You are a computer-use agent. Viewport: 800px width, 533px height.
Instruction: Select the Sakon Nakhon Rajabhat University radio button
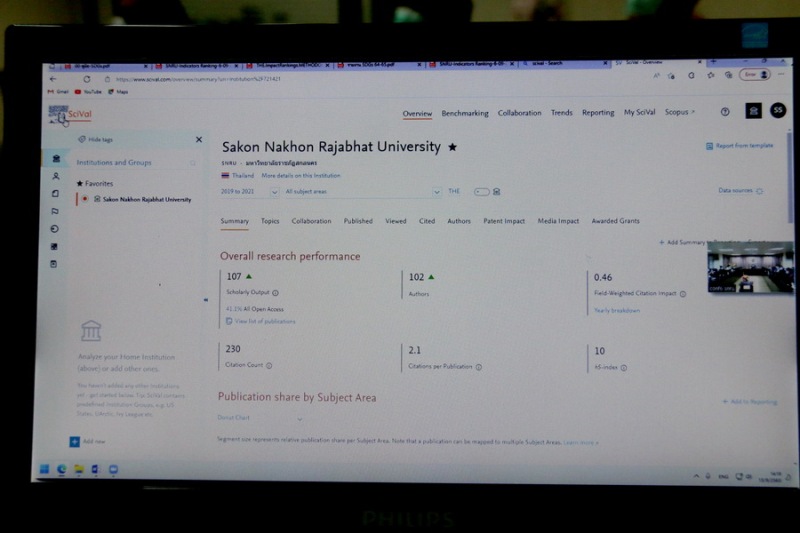point(85,199)
